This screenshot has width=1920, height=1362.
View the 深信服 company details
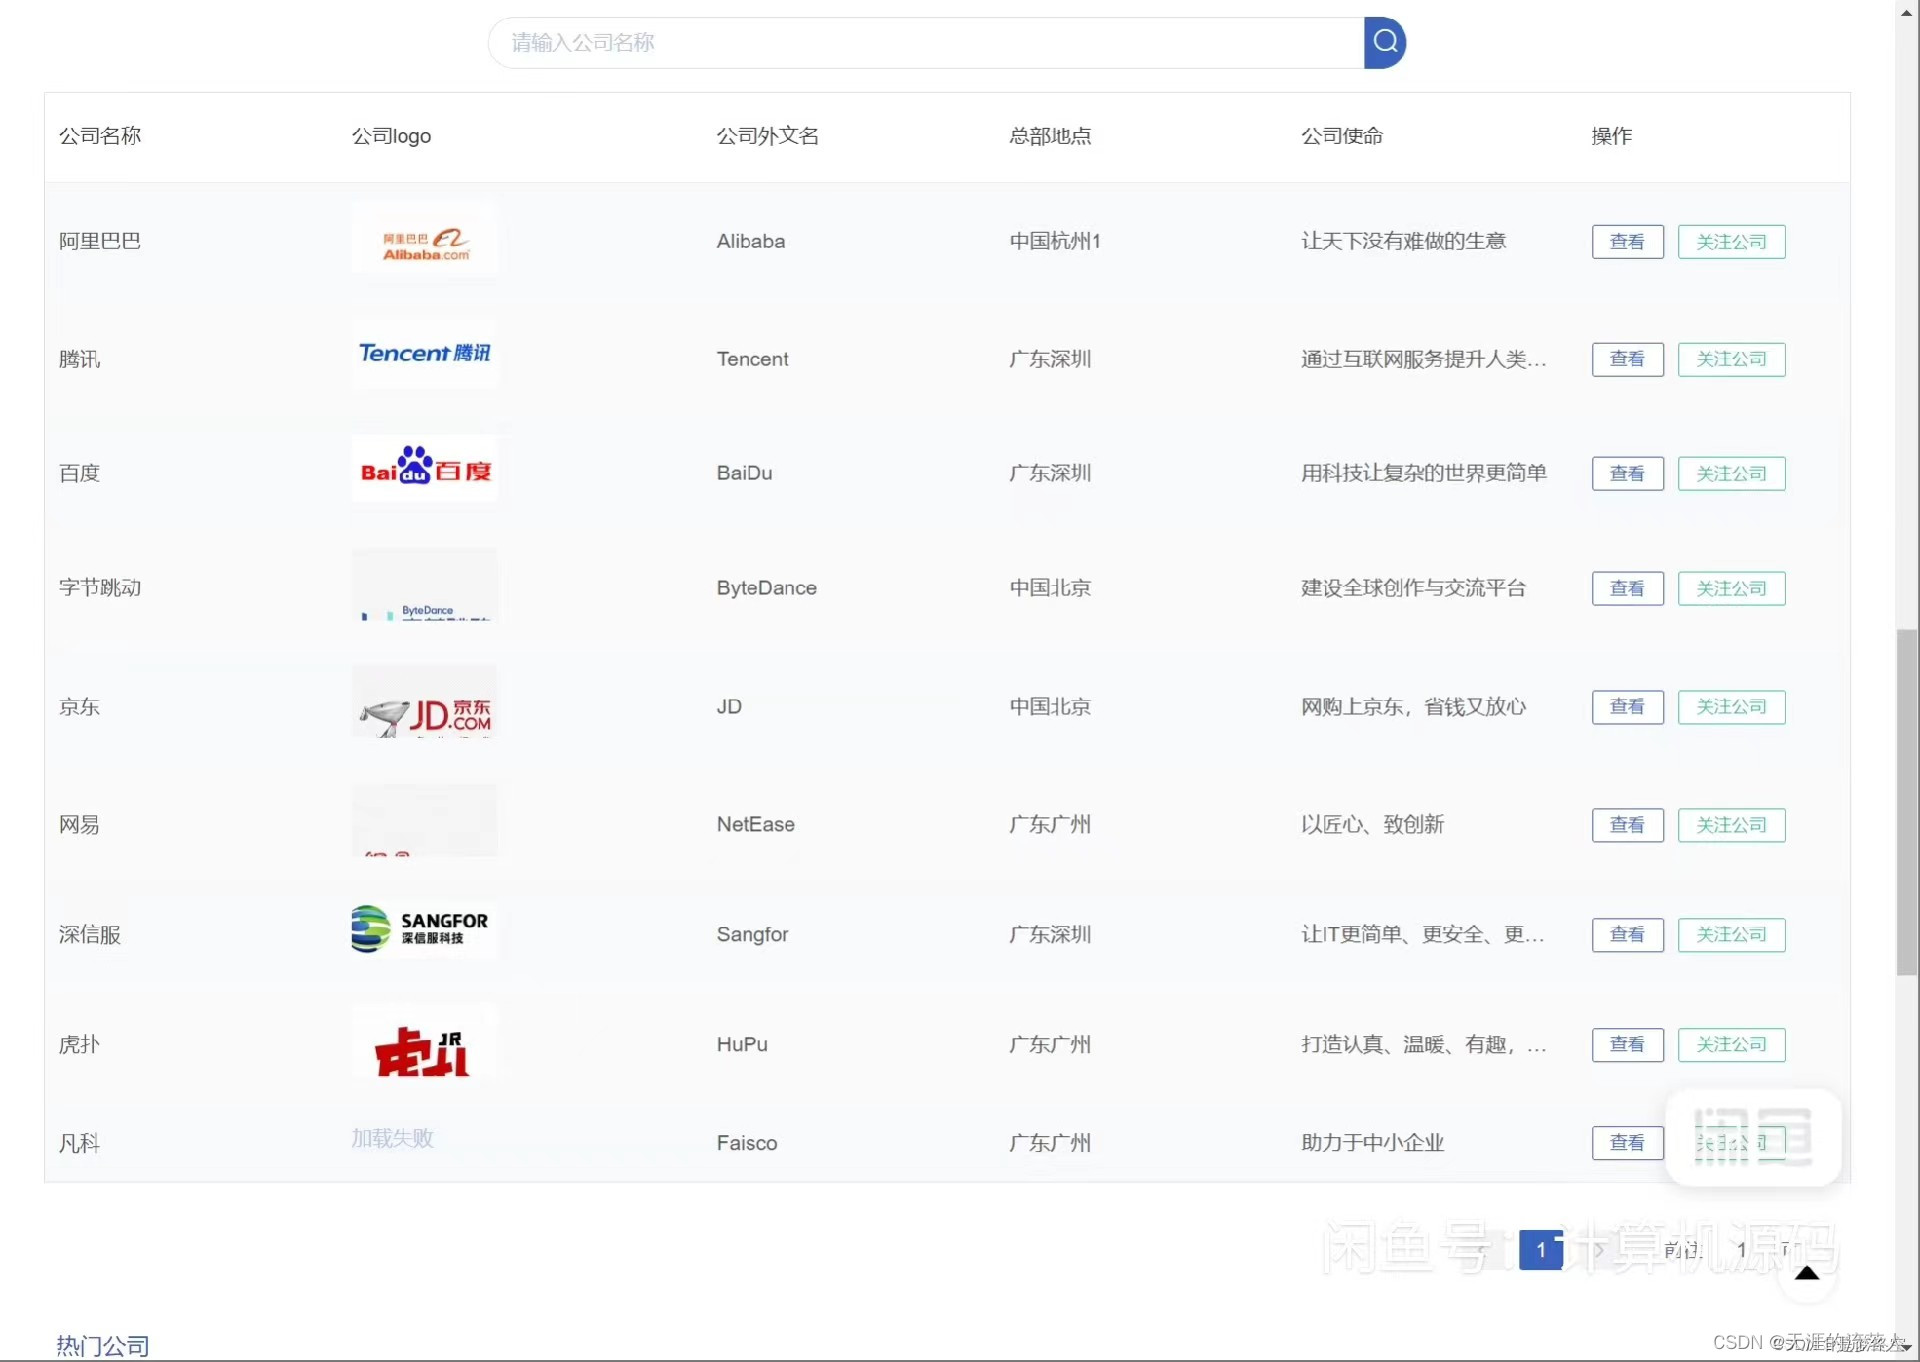1627,935
